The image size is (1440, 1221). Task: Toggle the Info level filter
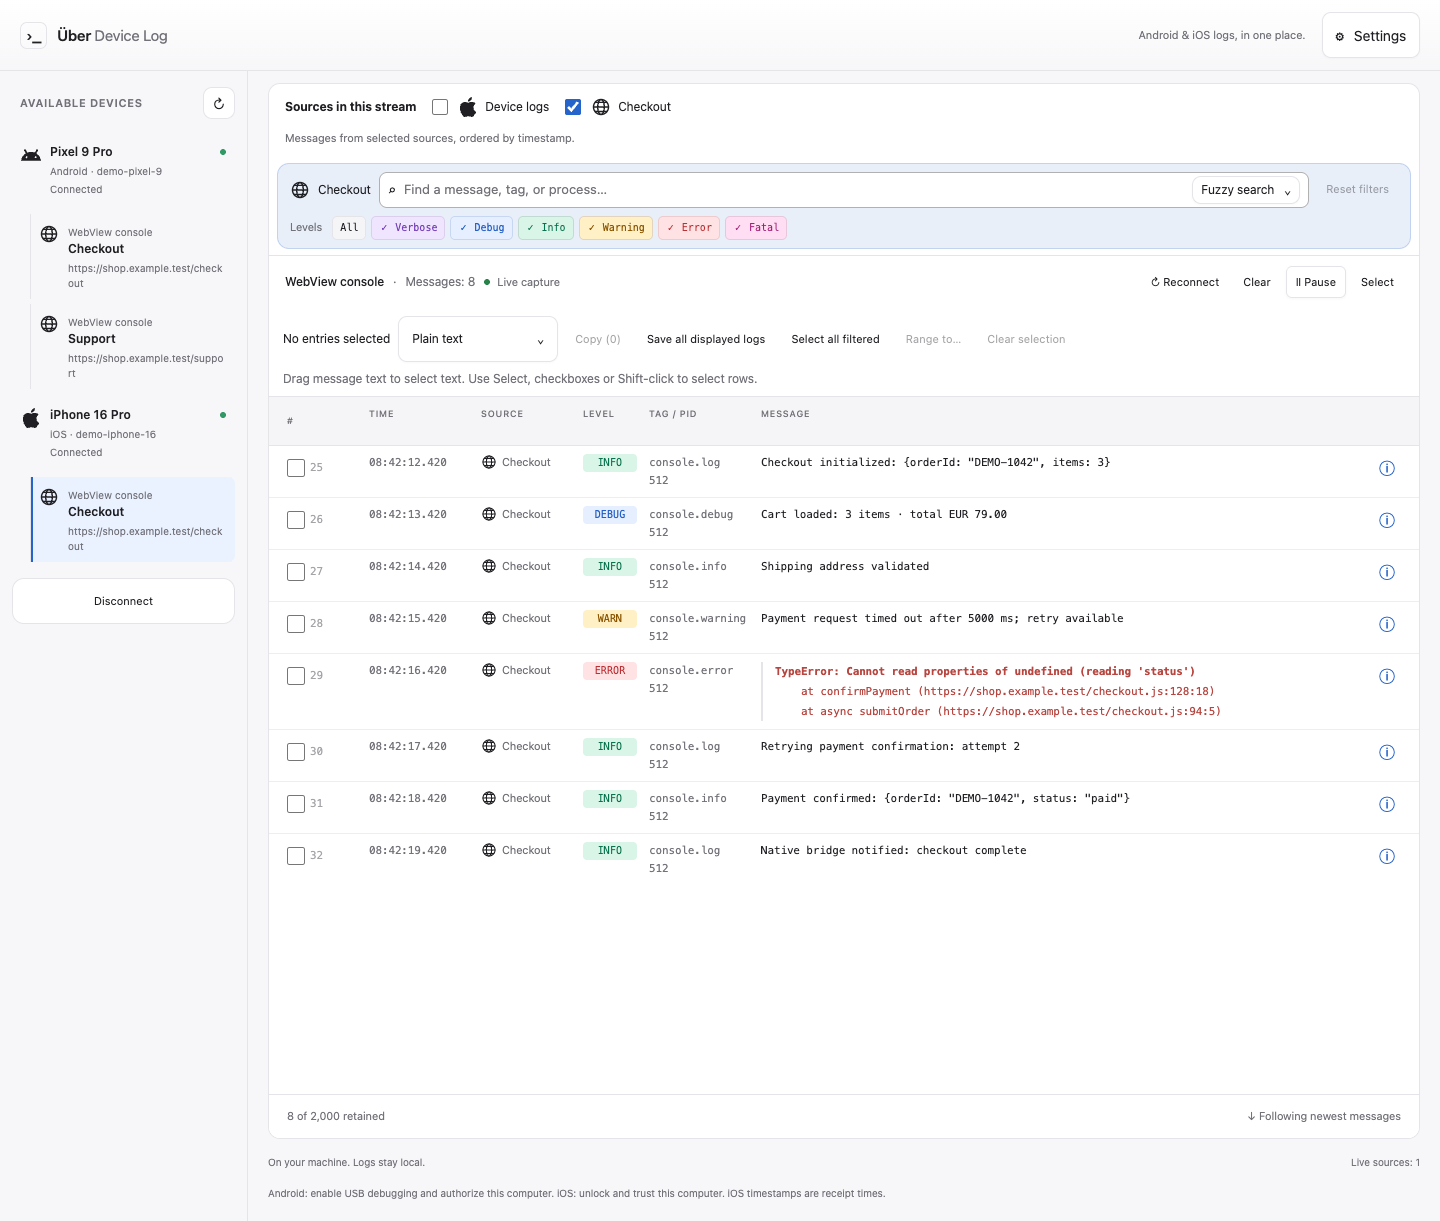(x=546, y=228)
